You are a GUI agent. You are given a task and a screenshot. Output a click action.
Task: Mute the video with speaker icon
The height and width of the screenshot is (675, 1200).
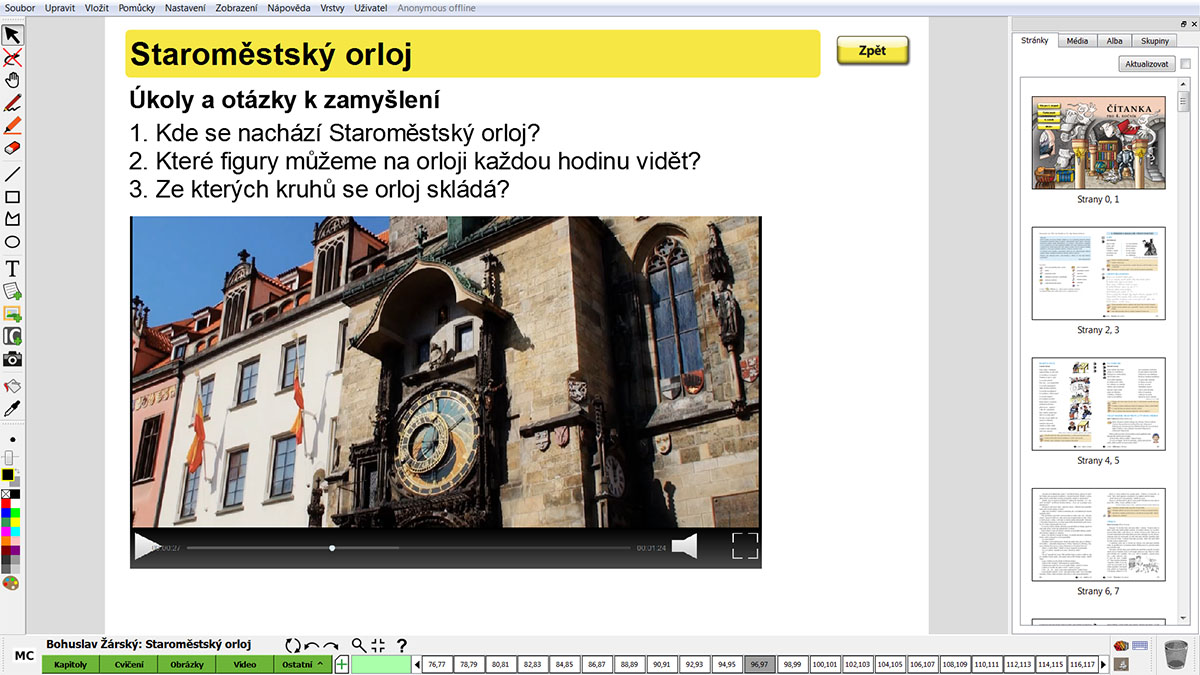684,546
